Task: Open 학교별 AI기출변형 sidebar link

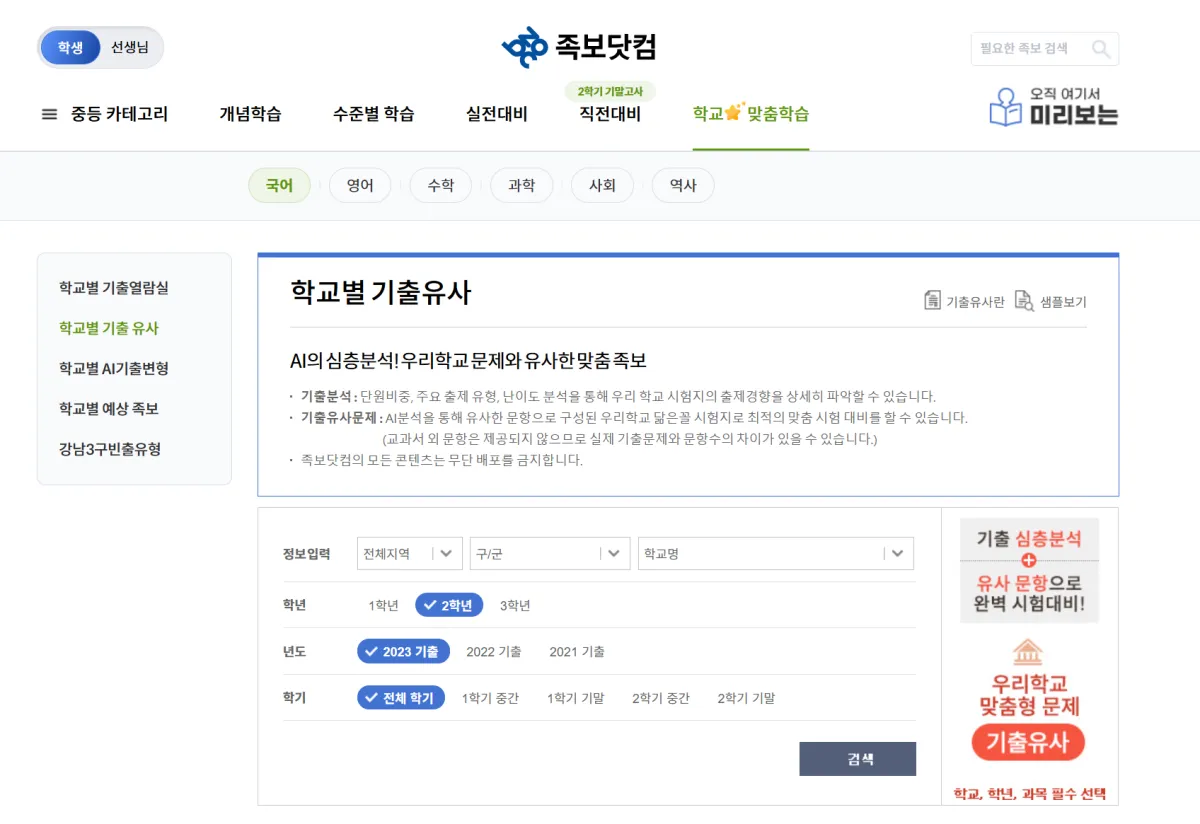Action: (x=114, y=368)
